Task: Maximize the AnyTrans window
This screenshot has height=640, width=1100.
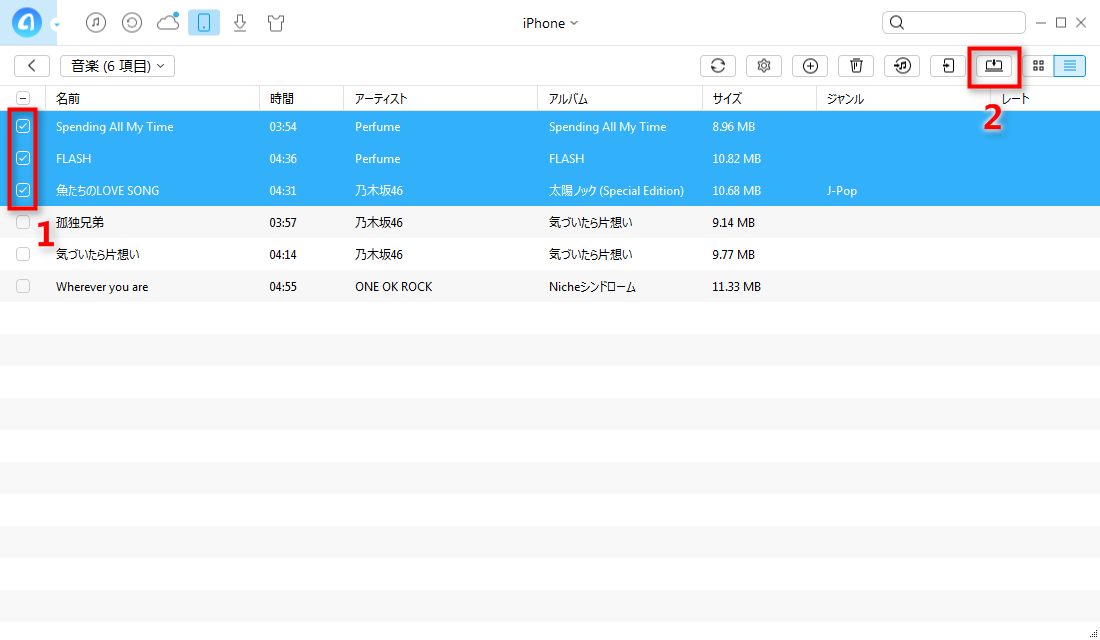Action: coord(1061,22)
